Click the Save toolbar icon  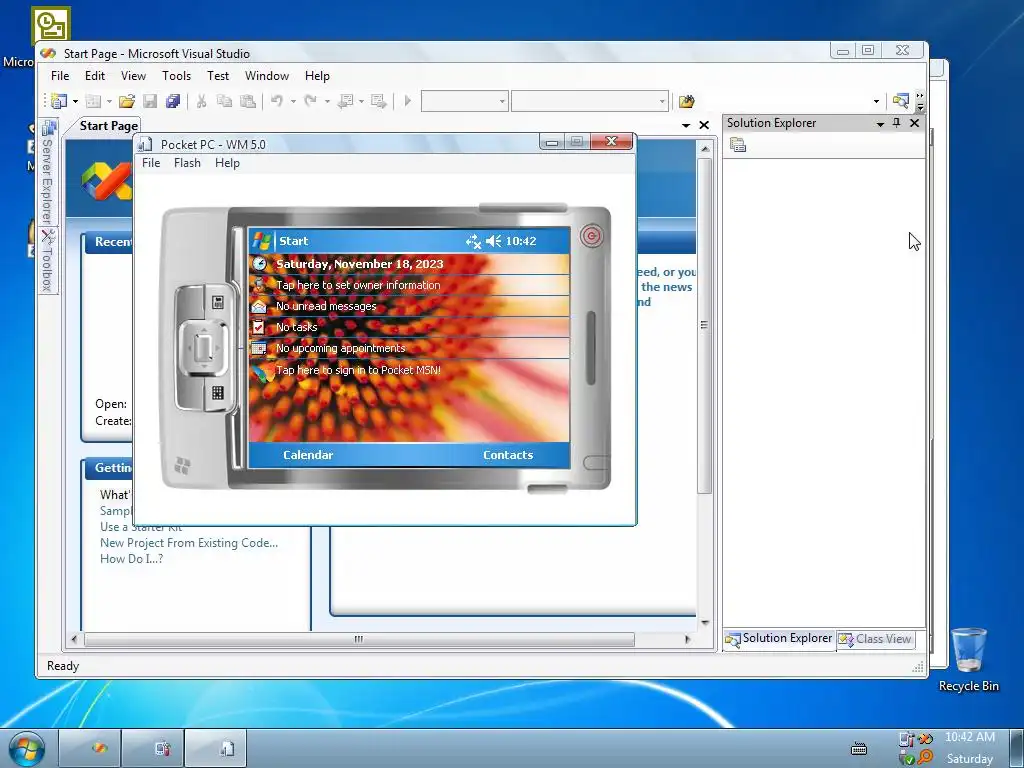tap(150, 101)
